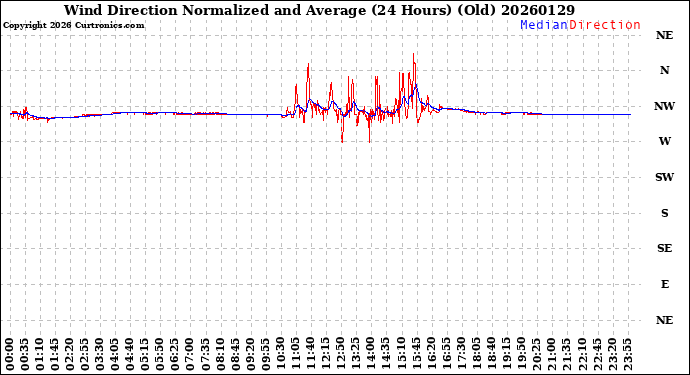This screenshot has width=690, height=375.
Task: Click the 09:20 time axis label
Action: (x=250, y=355)
